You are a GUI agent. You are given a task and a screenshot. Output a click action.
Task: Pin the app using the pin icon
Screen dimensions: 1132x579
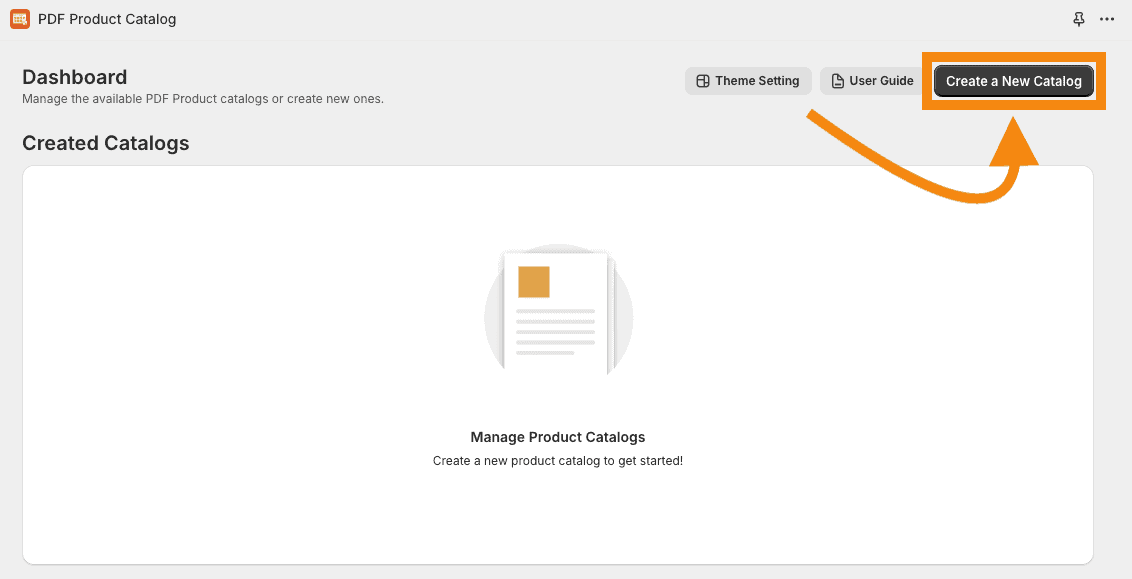1078,19
